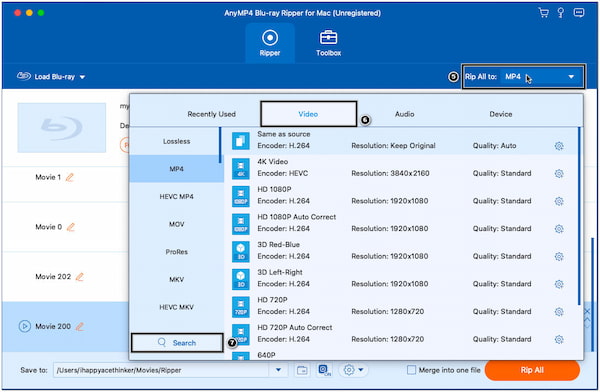Select the HEVC MP4 format category
The image size is (600, 392).
176,196
